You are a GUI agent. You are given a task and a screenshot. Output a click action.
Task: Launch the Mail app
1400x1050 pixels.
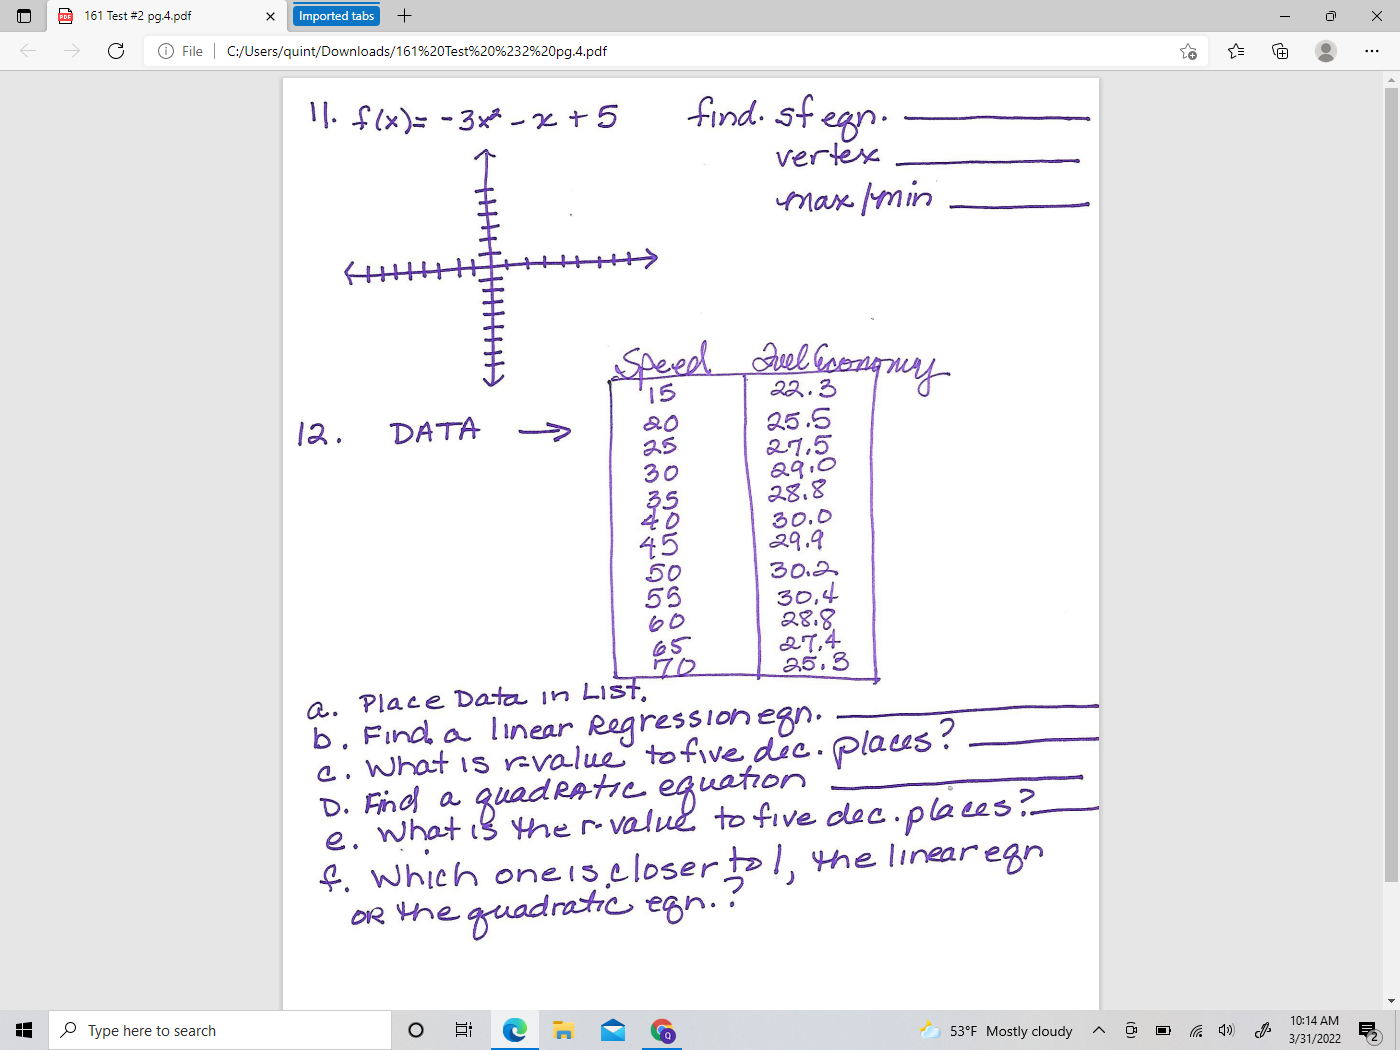pos(613,1030)
